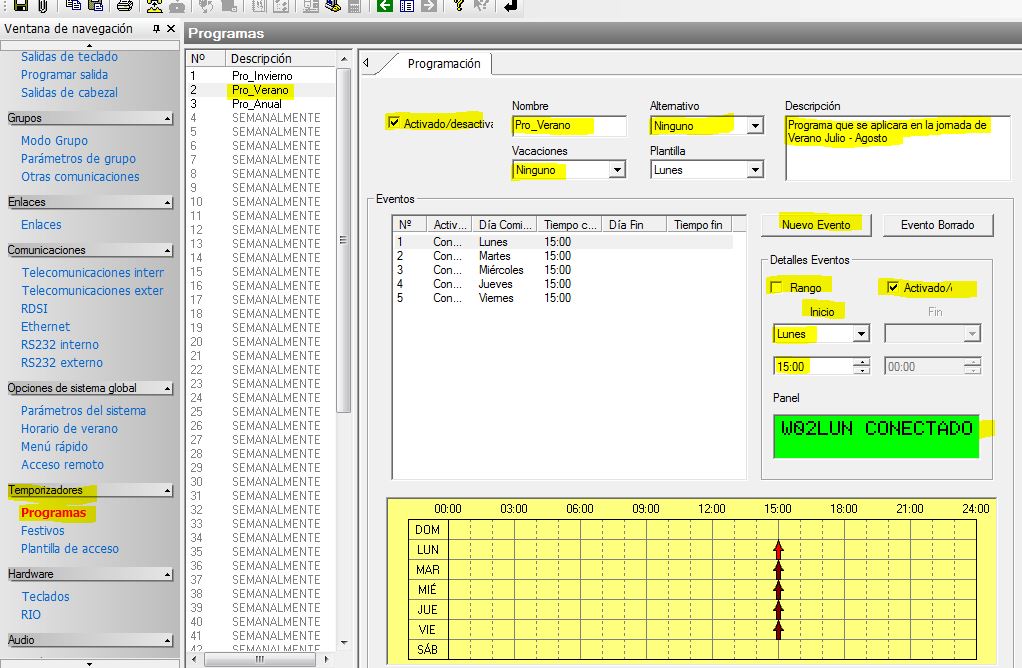Click the program list horizontal scroll-right arrow
The image size is (1022, 668).
(327, 660)
